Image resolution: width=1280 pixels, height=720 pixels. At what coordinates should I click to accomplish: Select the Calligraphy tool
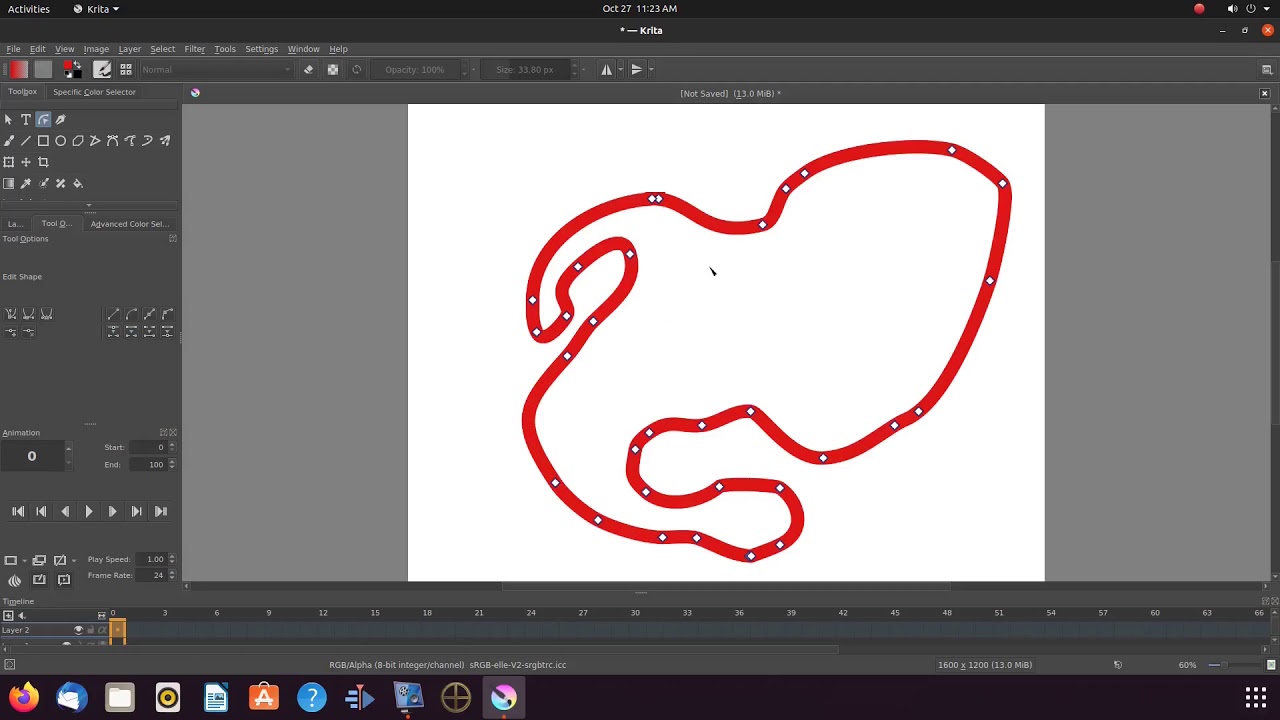click(x=60, y=119)
